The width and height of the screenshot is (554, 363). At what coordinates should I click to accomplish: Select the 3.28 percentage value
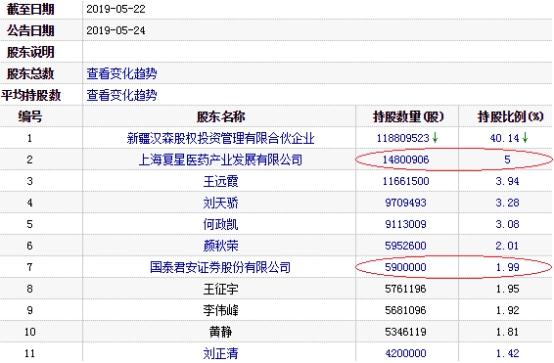tap(507, 203)
